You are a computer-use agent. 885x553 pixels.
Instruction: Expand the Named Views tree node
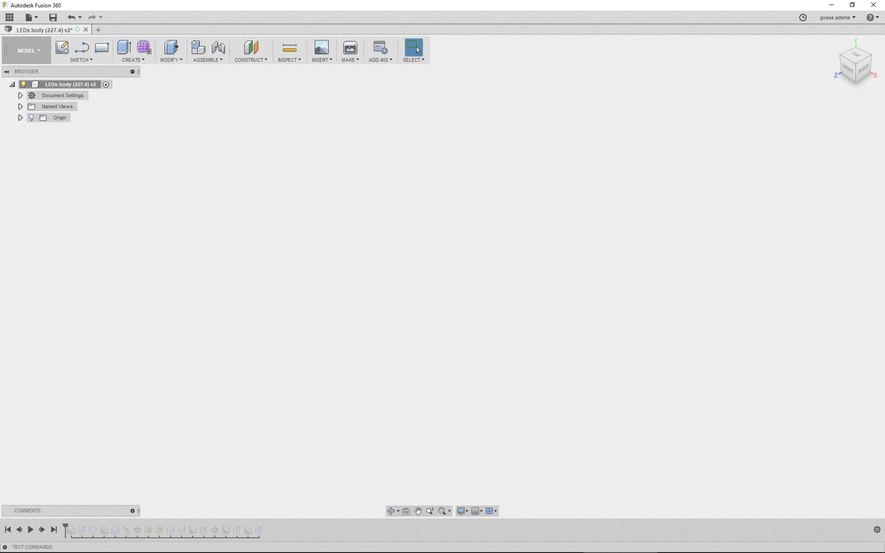coord(20,107)
